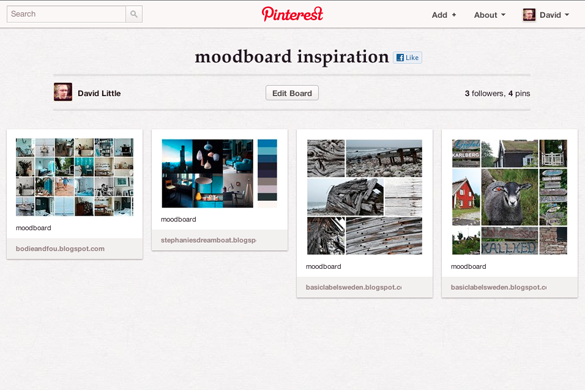Open the David account dropdown
The height and width of the screenshot is (390, 585).
click(554, 15)
